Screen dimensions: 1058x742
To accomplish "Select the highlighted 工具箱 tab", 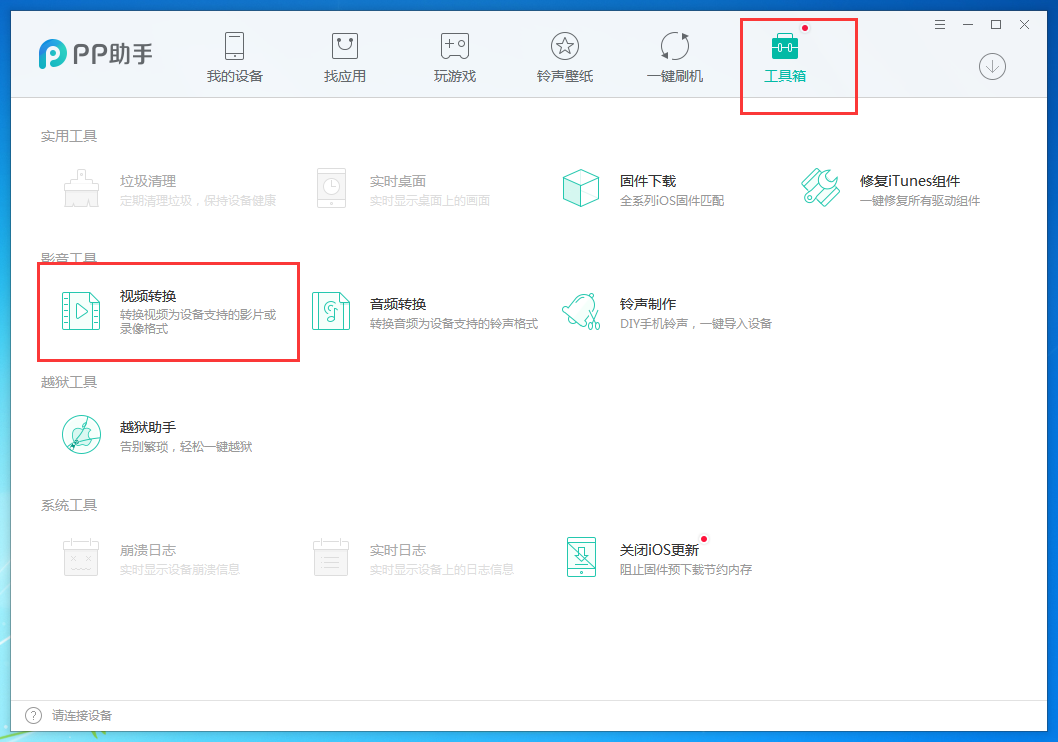I will (x=787, y=55).
